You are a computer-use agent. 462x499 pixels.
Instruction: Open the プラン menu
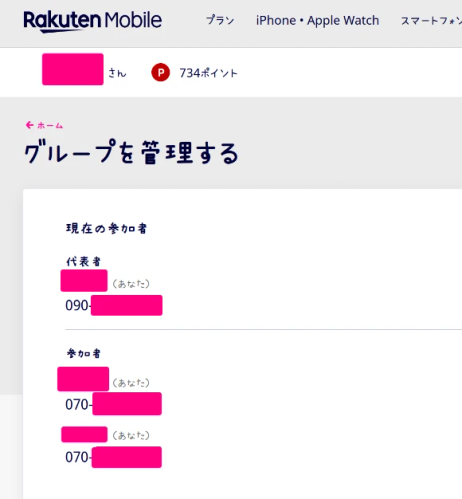[220, 20]
